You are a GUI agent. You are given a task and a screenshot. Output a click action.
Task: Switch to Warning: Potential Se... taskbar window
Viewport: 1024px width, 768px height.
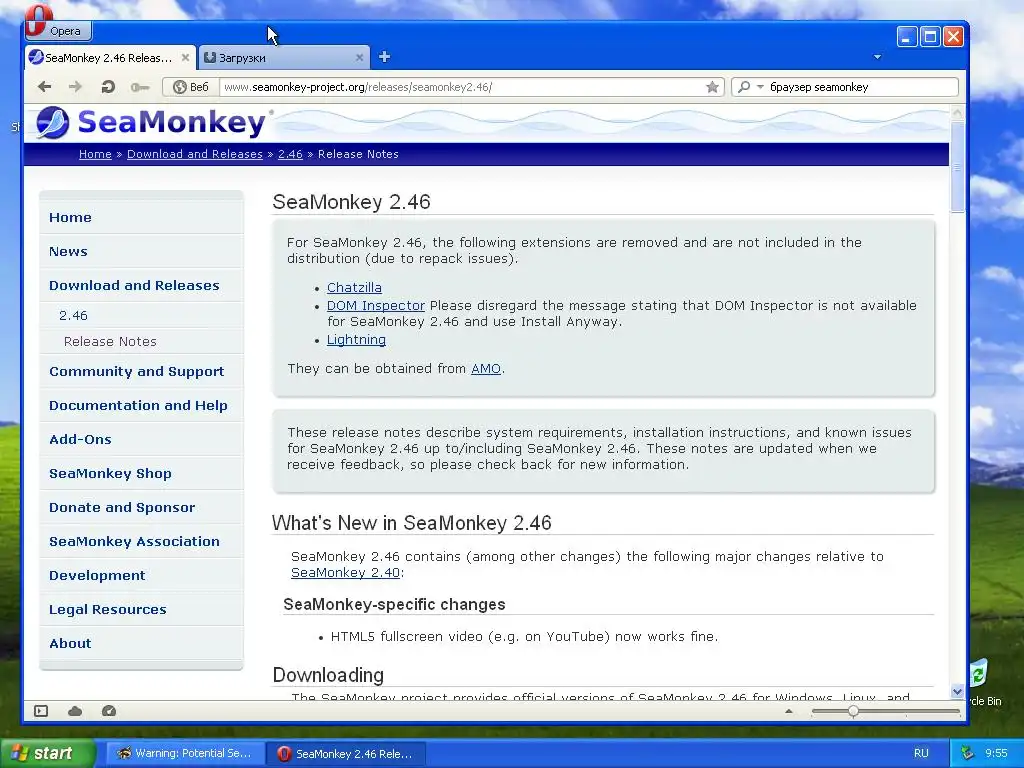[x=185, y=754]
